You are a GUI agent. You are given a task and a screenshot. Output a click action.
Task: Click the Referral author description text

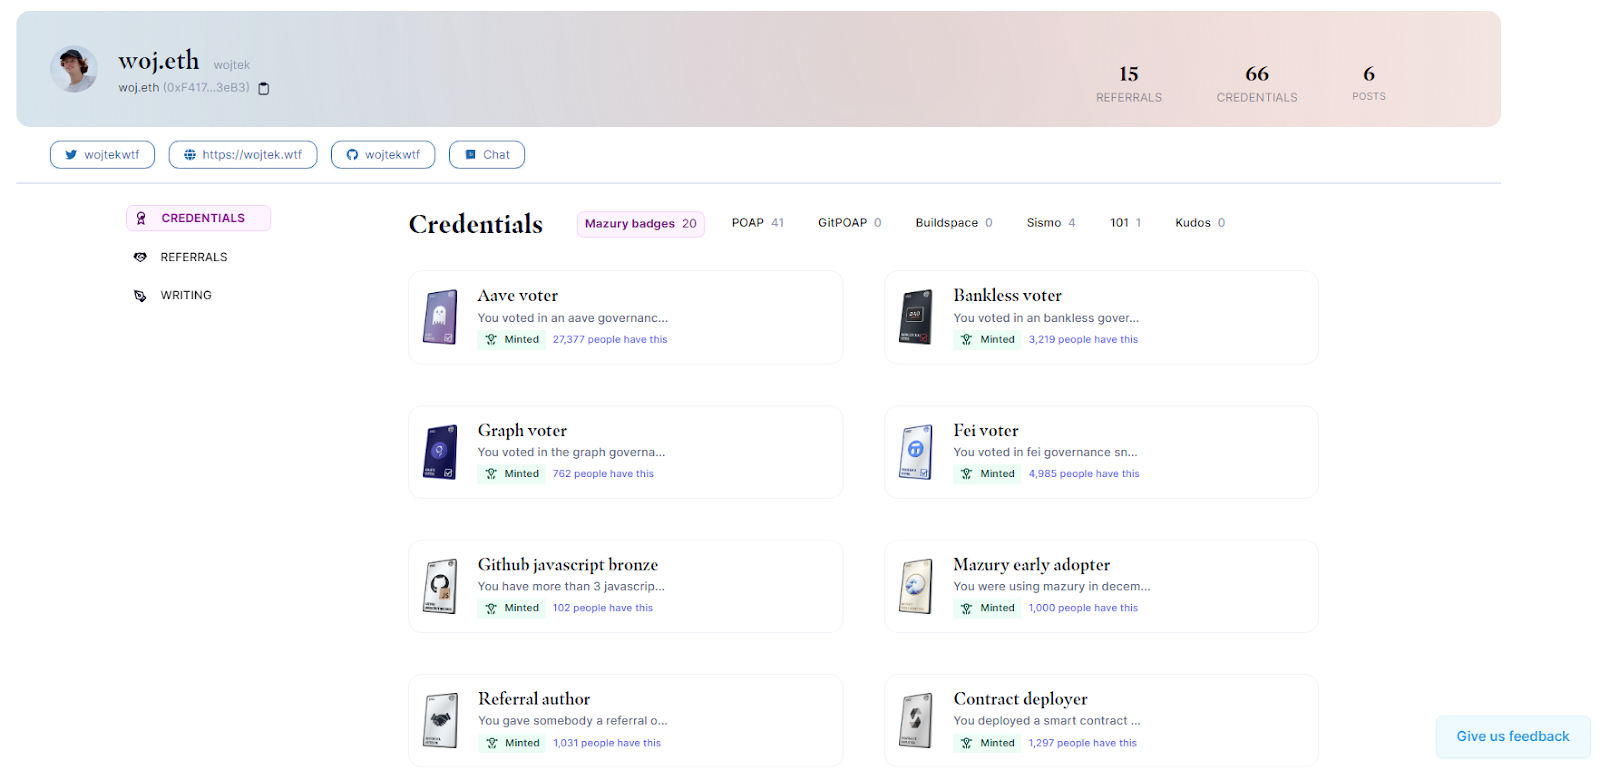click(573, 721)
